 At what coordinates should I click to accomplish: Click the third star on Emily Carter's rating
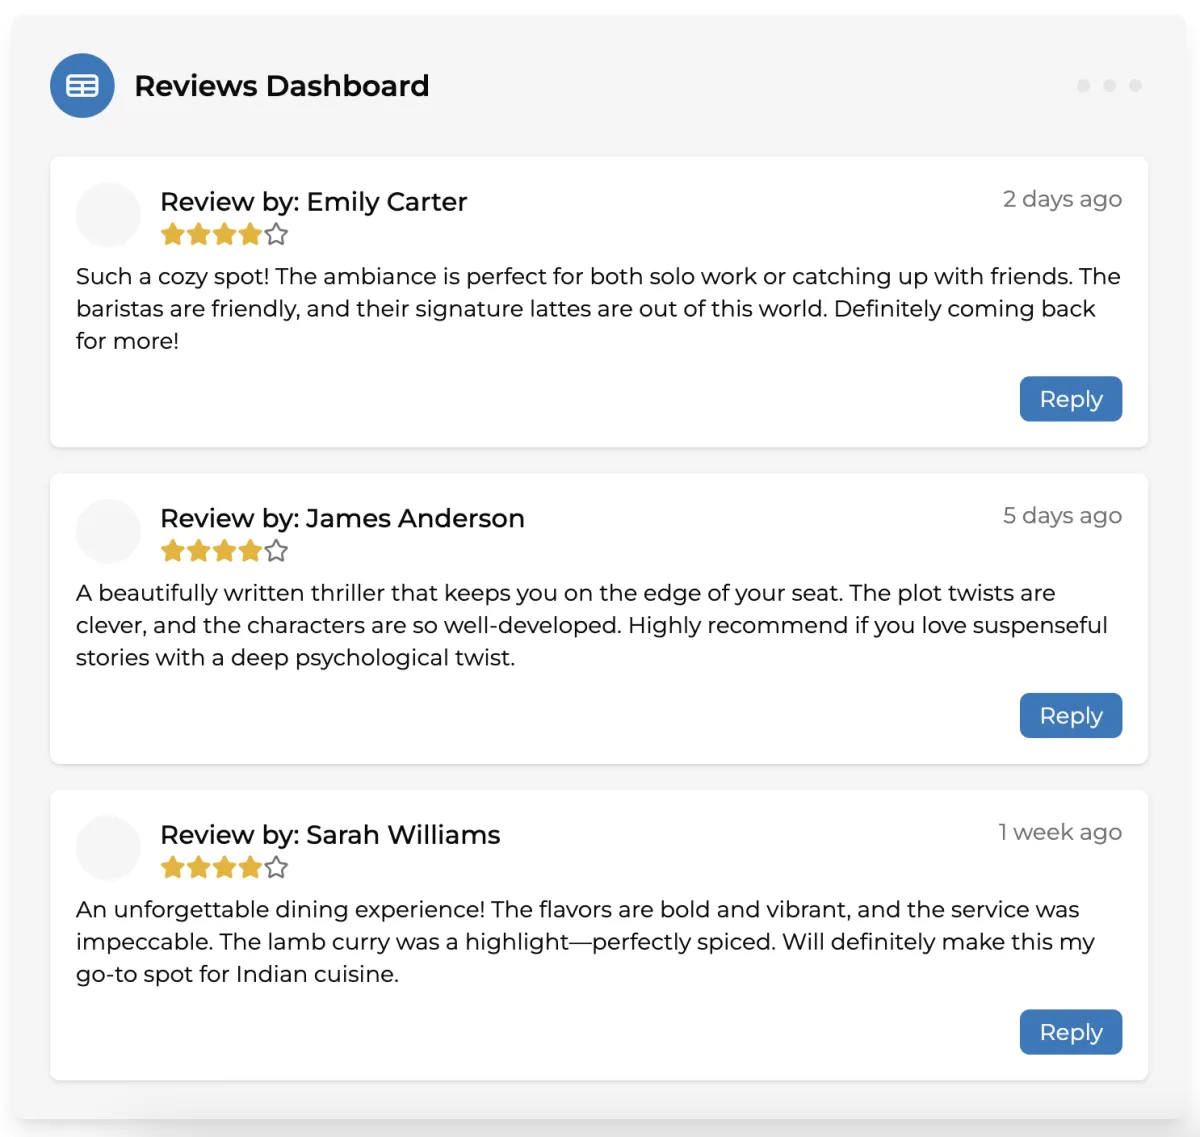tap(225, 235)
